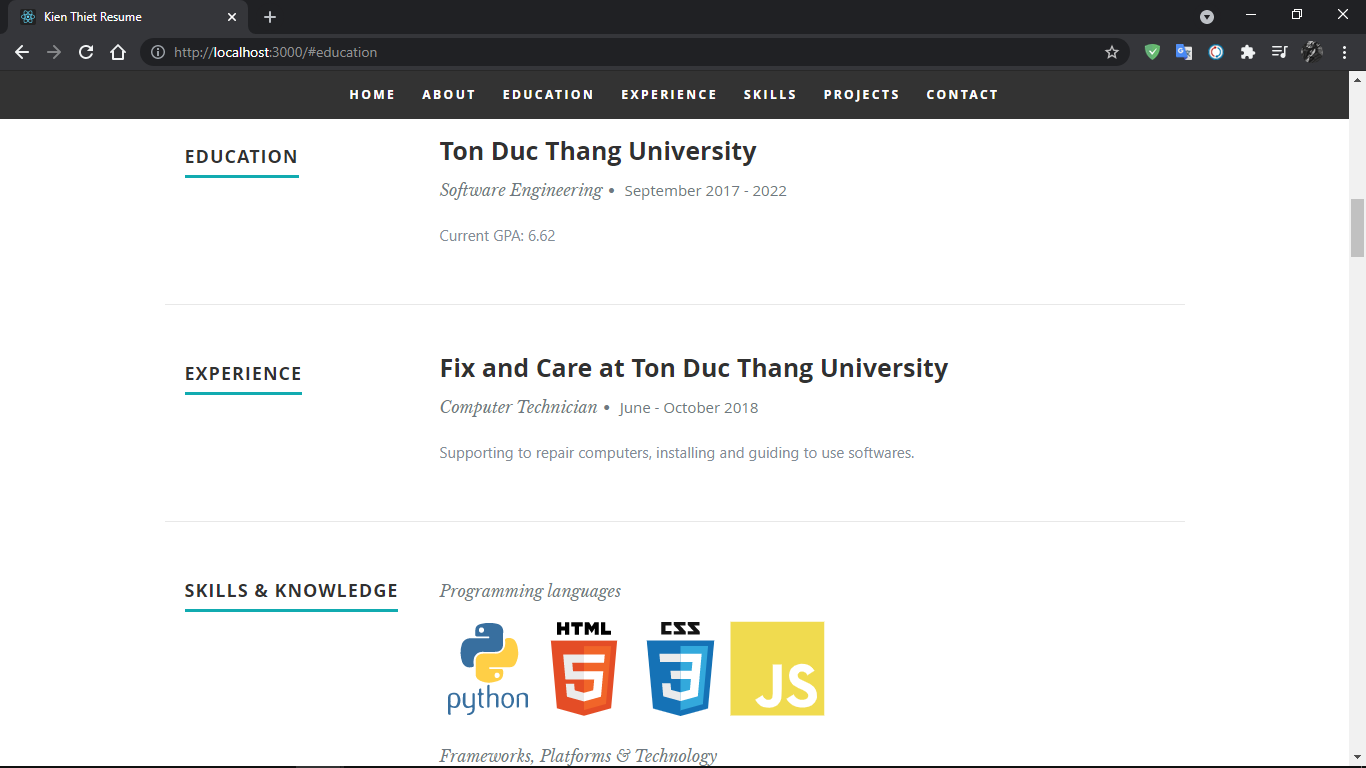Click the Python logo icon

click(x=487, y=668)
